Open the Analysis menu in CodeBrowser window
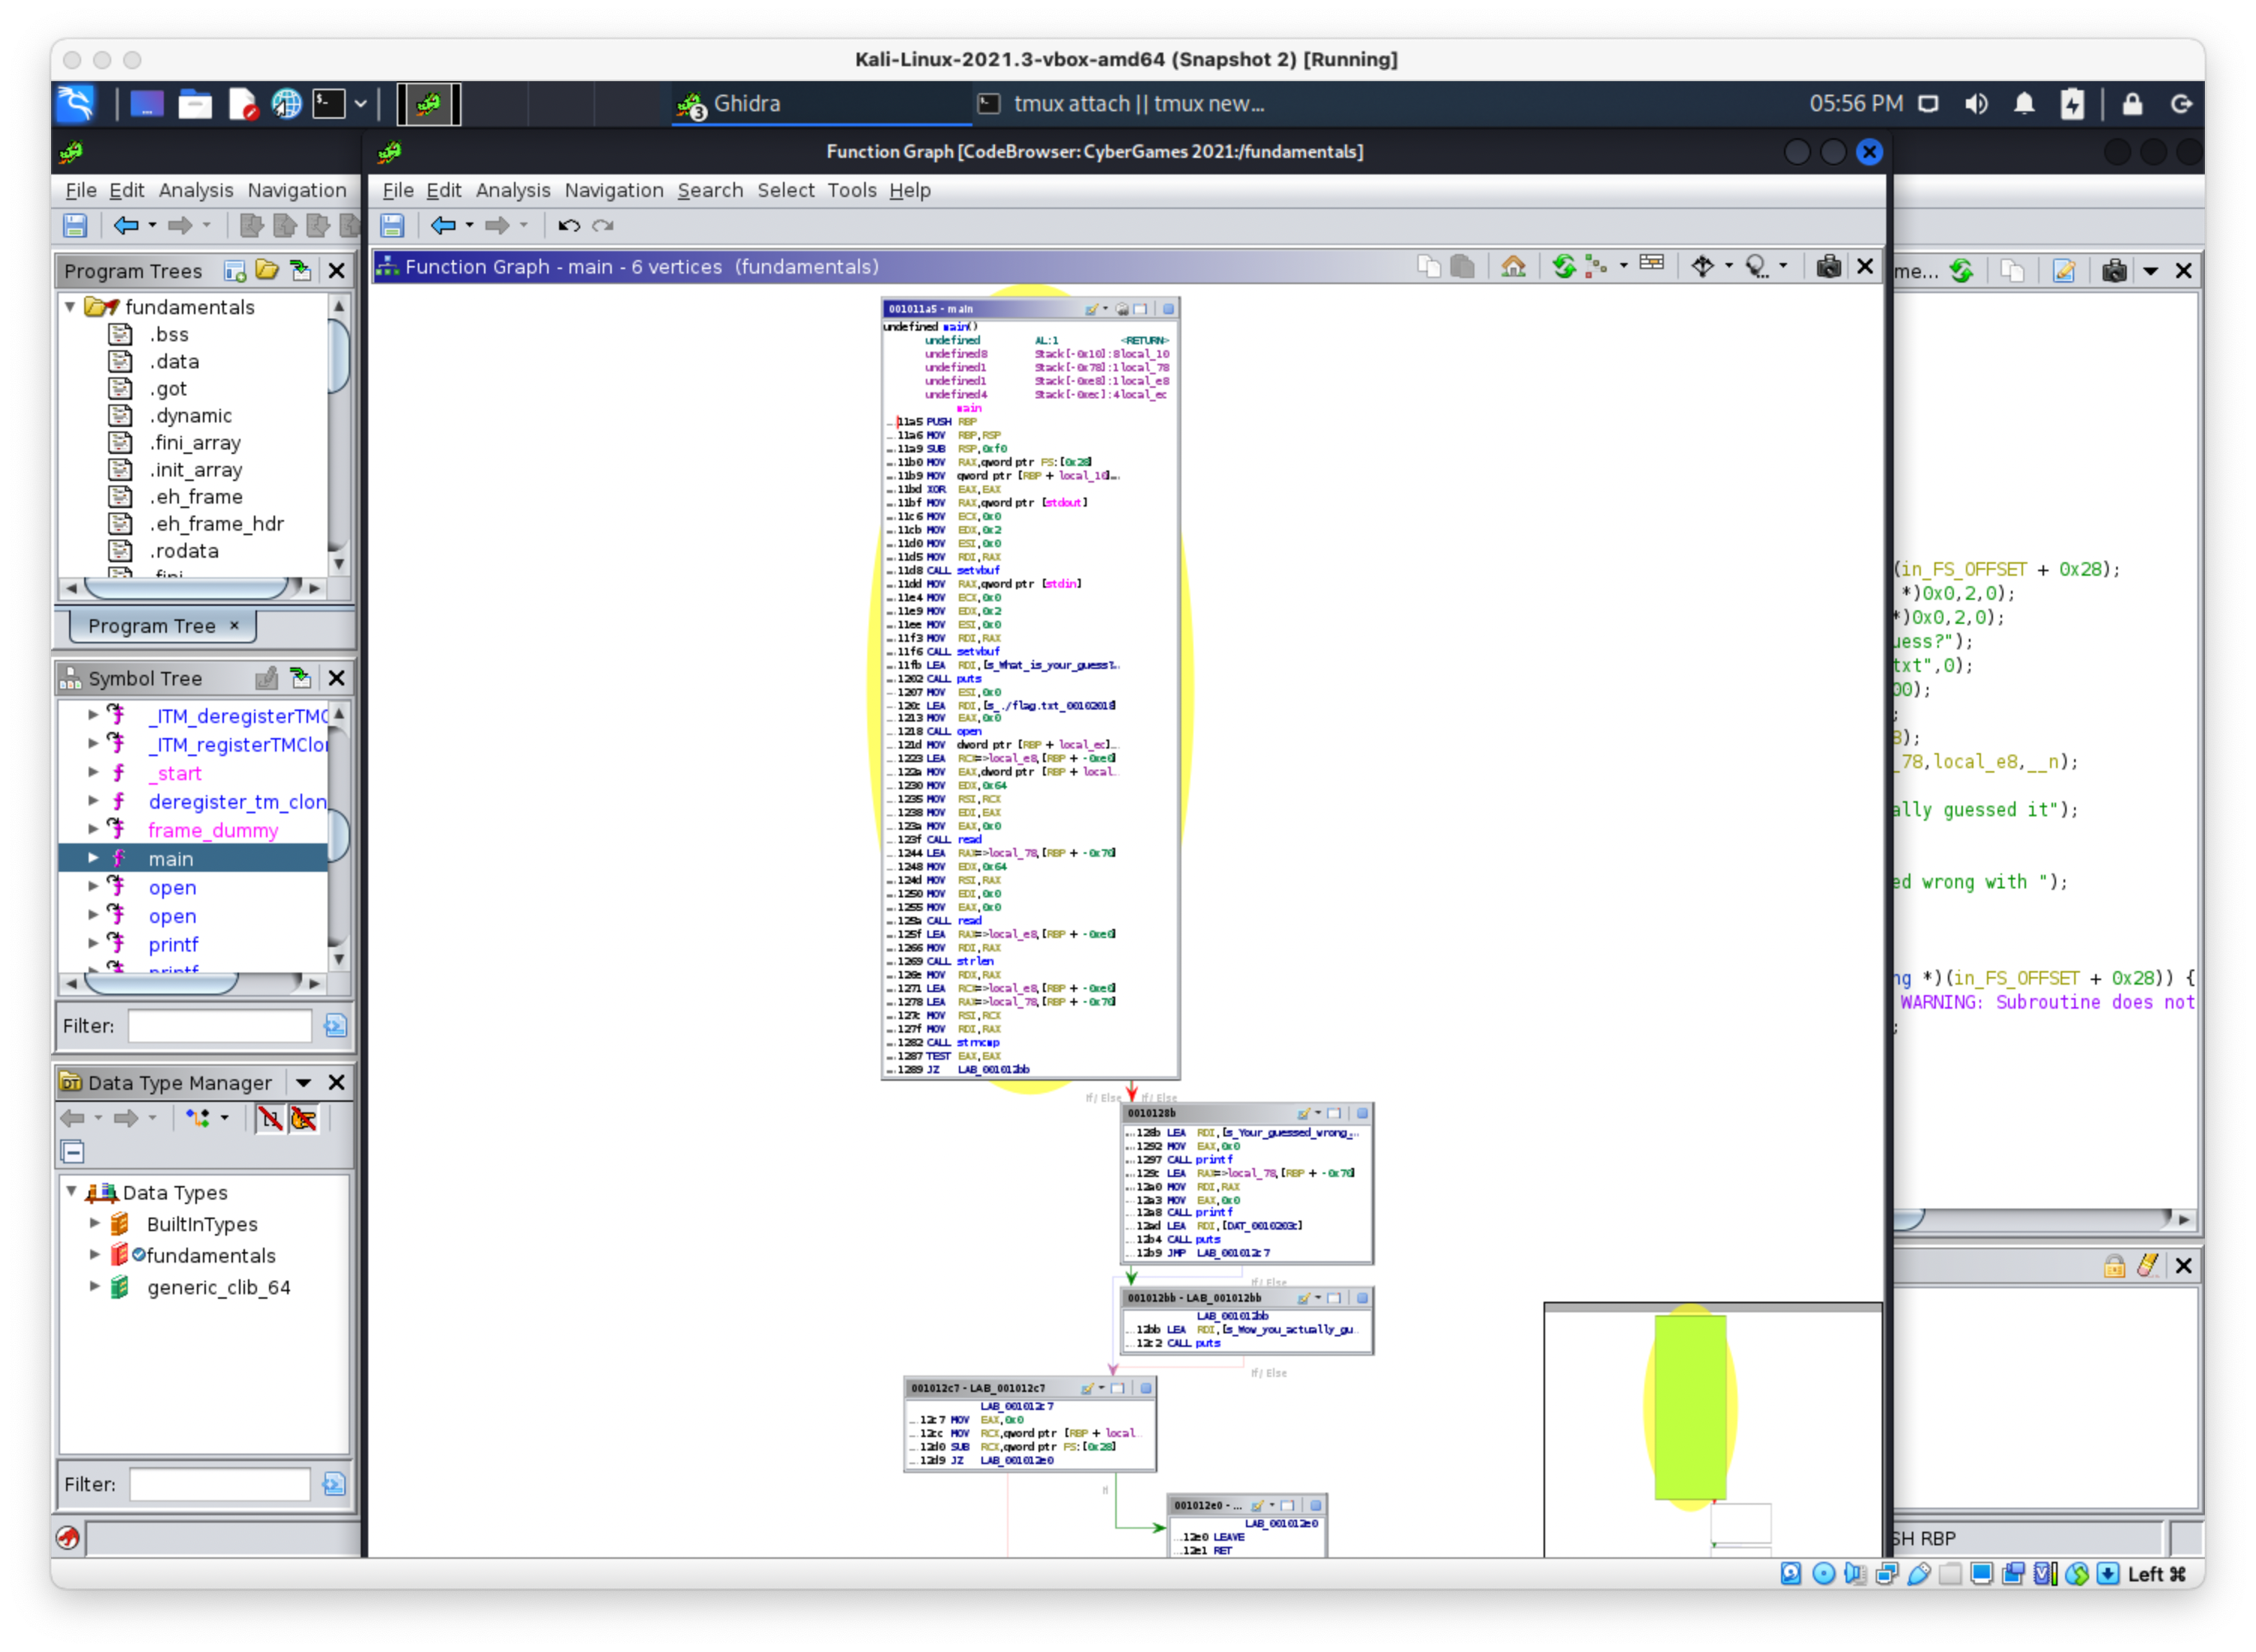Image resolution: width=2256 pixels, height=1652 pixels. click(x=195, y=190)
